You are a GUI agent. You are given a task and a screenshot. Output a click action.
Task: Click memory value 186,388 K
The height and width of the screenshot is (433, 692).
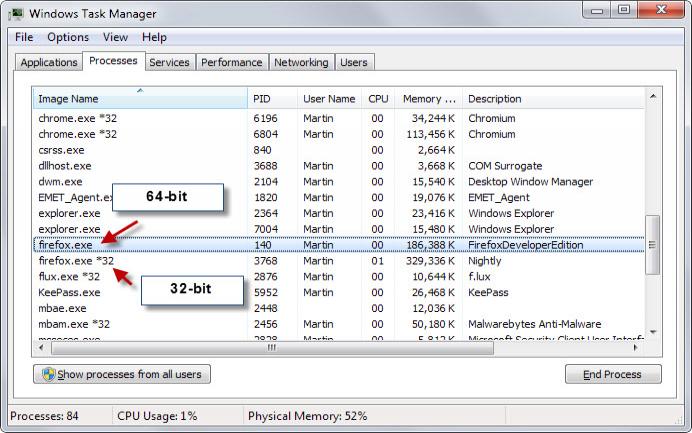(x=430, y=245)
